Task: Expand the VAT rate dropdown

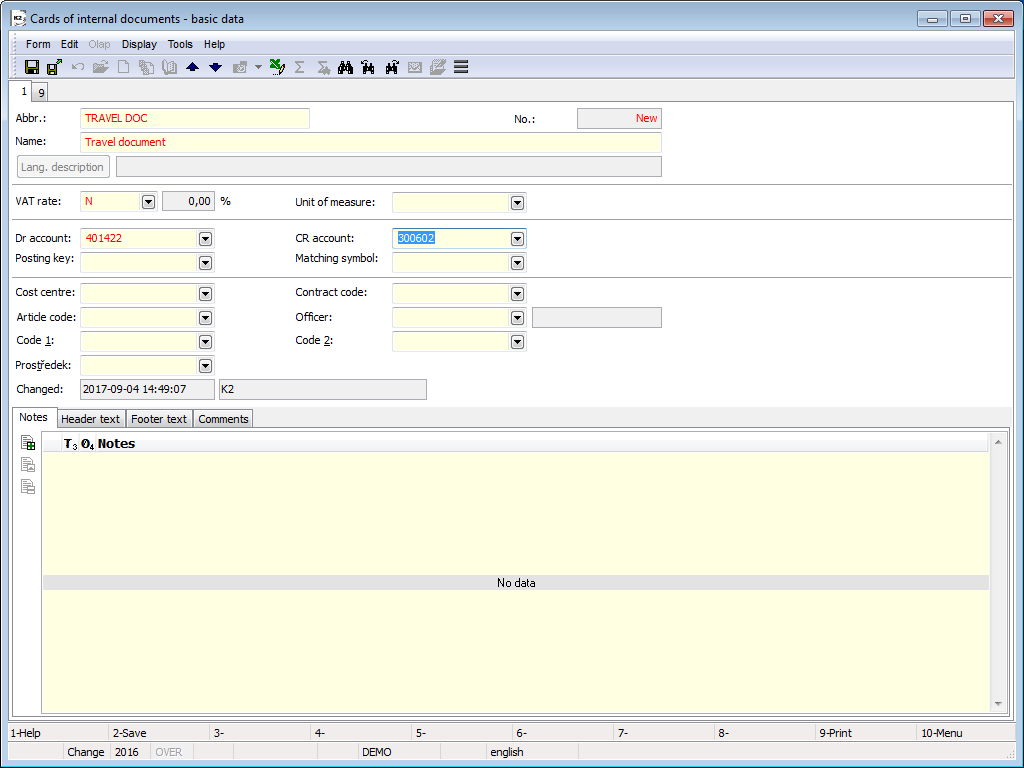Action: pos(148,202)
